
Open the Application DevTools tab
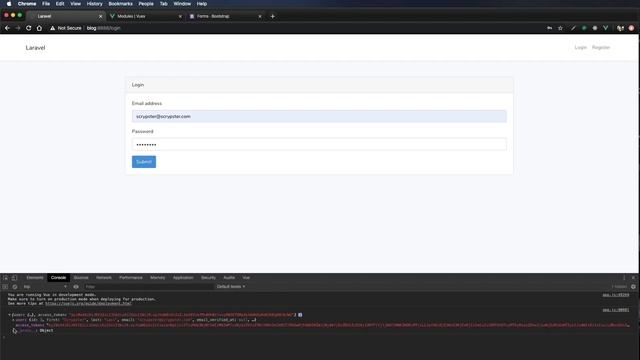(x=183, y=278)
